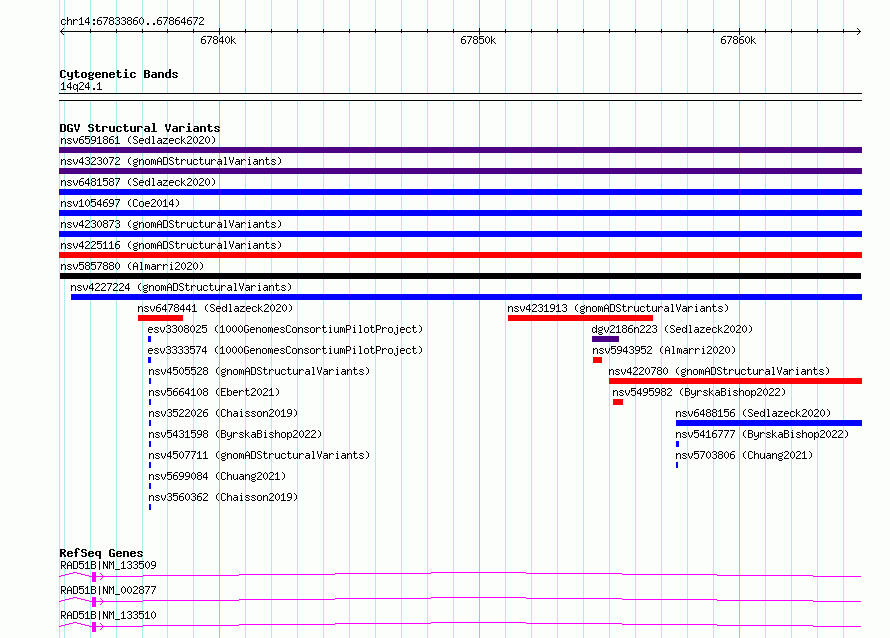Click the magenta exon on RAD51B|NM_133509
Viewport: 890px width, 638px height.
click(x=94, y=577)
